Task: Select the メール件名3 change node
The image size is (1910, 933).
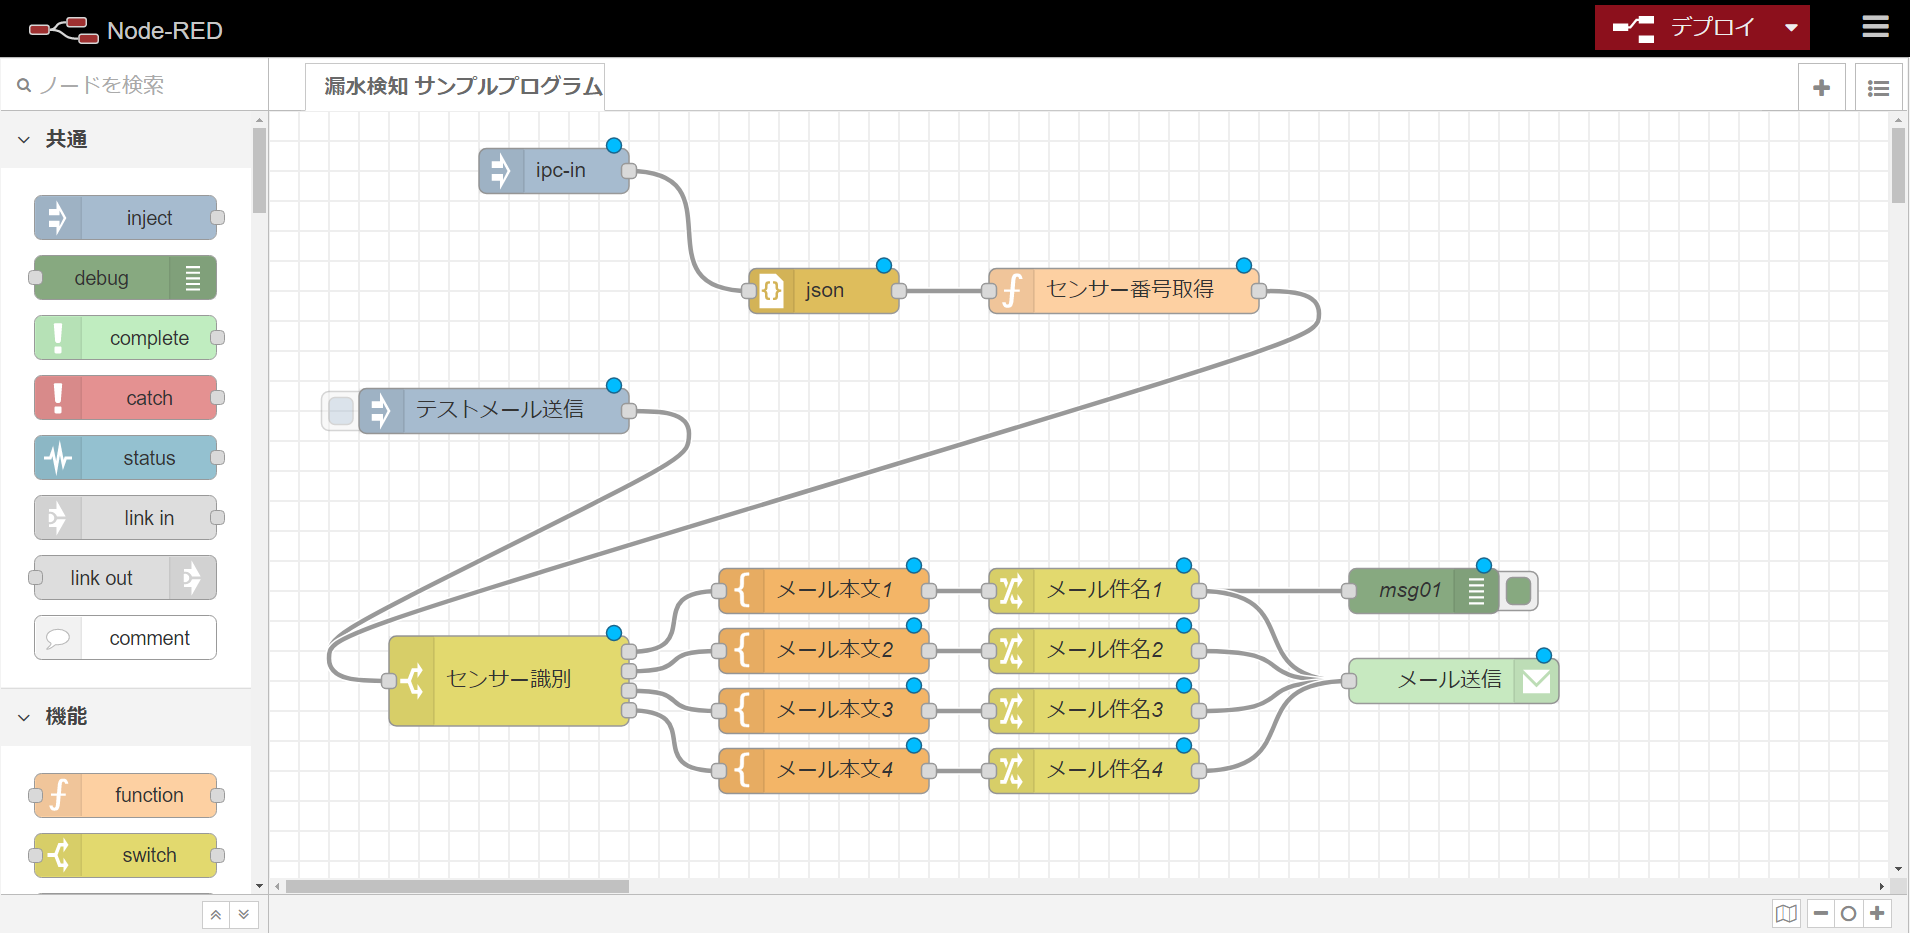Action: click(x=1094, y=711)
